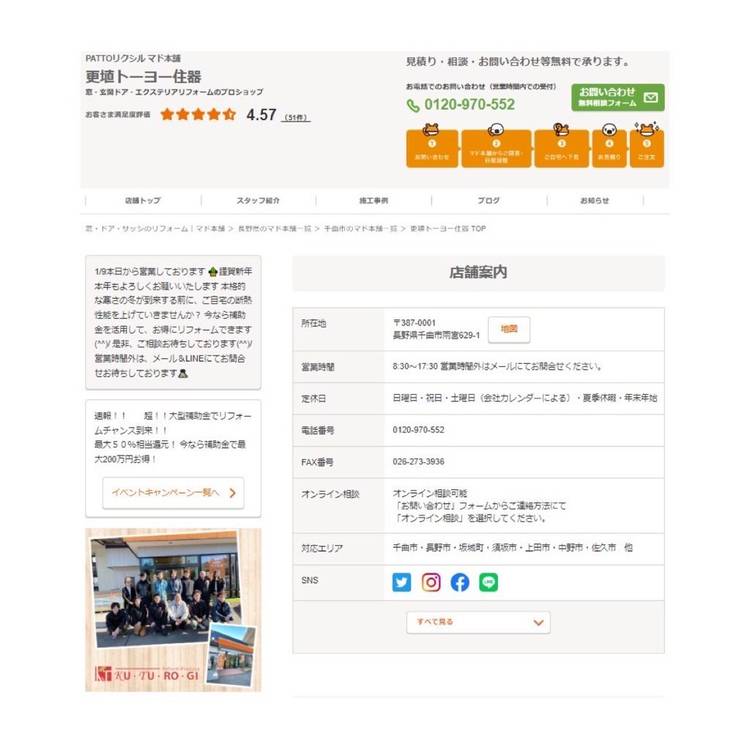The width and height of the screenshot is (750, 750).
Task: Open the ブログ tab
Action: point(489,200)
